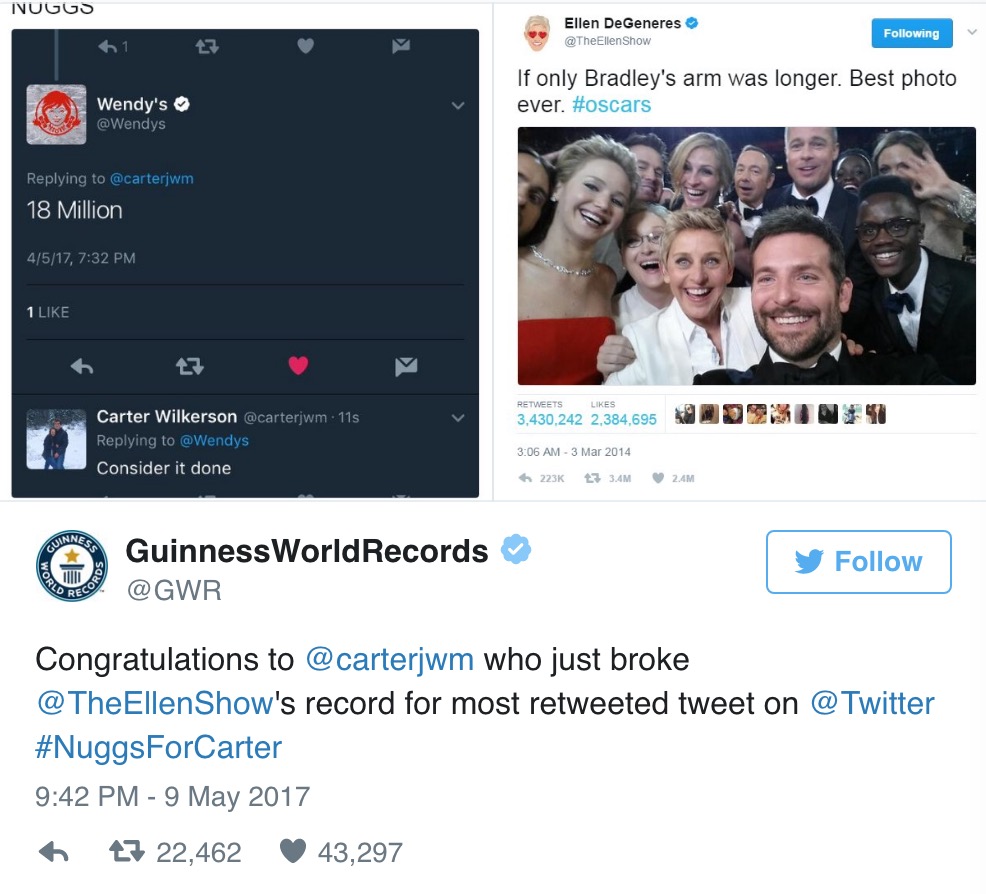Open the @carterjwm mention in GWR tweet
986x894 pixels.
click(x=389, y=660)
